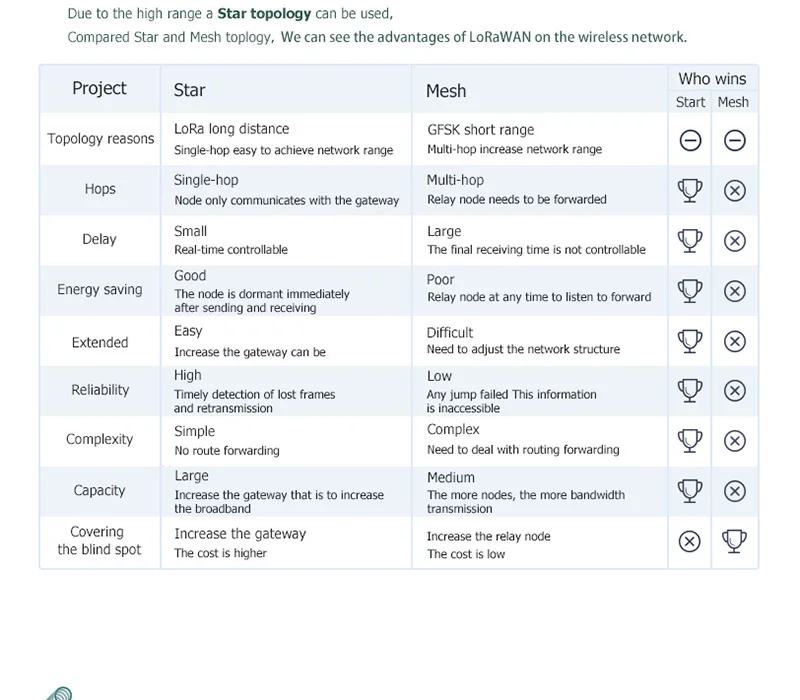The height and width of the screenshot is (700, 800).
Task: Click the Mesh trophy in the Covering the blind spot row
Action: tap(734, 541)
